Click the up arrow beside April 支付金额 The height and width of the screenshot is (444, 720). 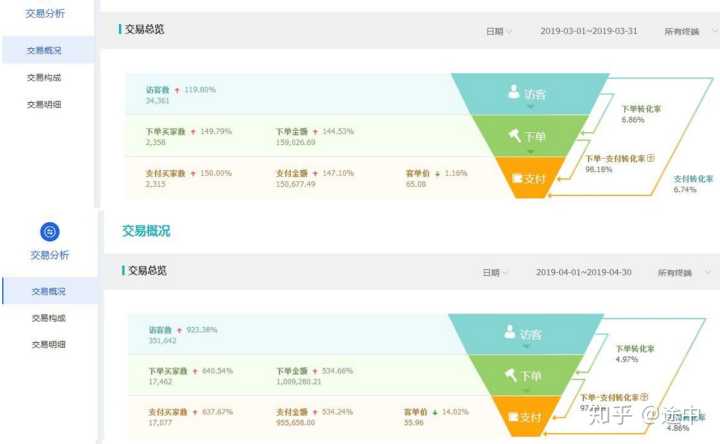(315, 412)
